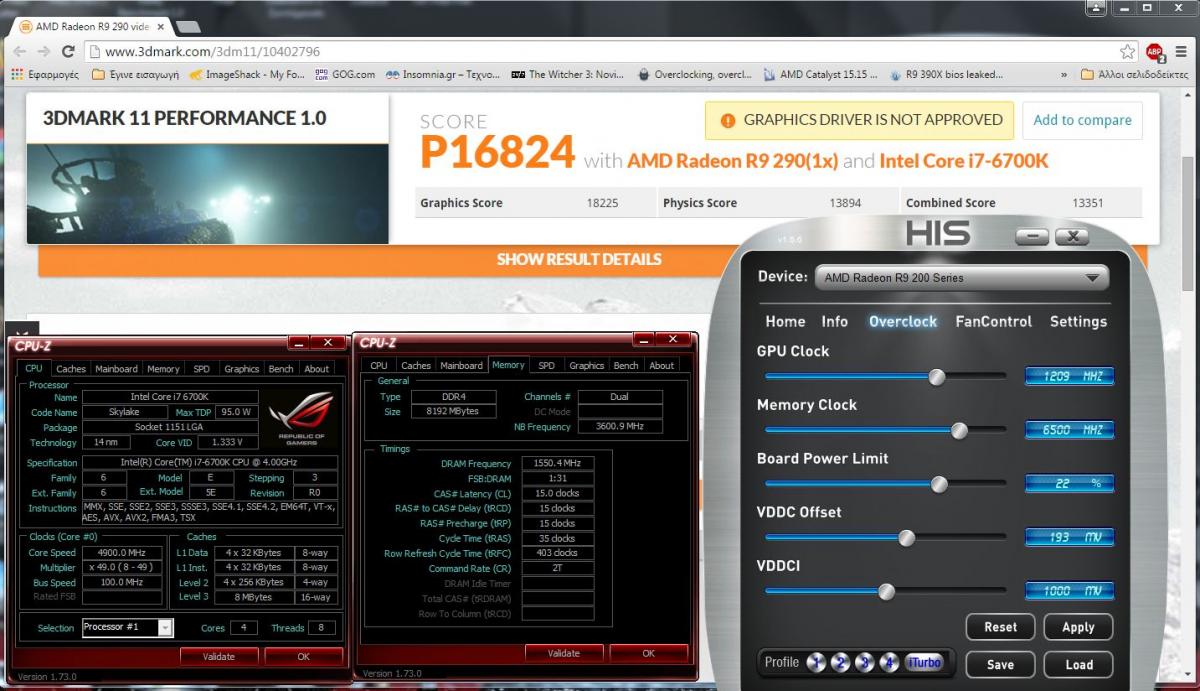Viewport: 1200px width, 691px height.
Task: Open the Chrome hamburger menu
Action: tap(1182, 51)
